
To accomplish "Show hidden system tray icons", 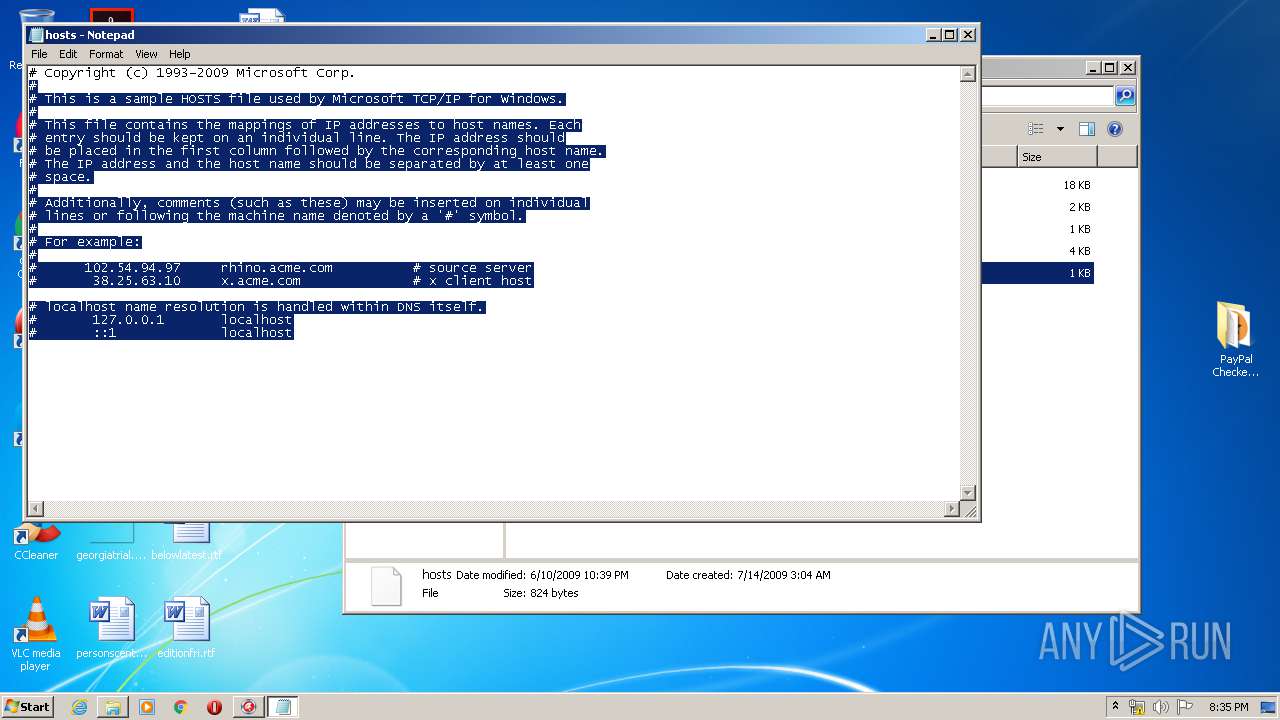I will pyautogui.click(x=1115, y=706).
